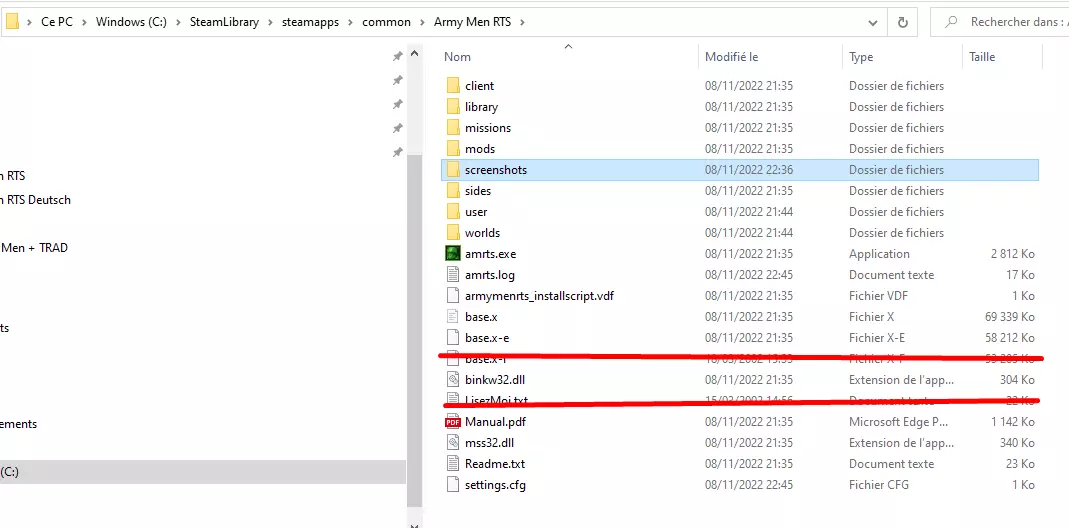Open the client folder icon

pyautogui.click(x=453, y=85)
